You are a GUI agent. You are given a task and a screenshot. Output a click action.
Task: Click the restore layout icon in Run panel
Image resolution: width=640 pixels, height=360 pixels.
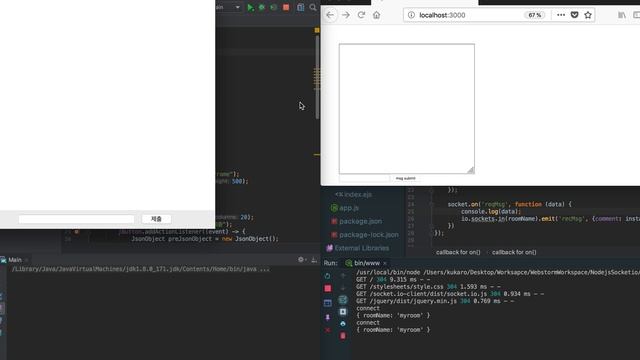tap(327, 303)
